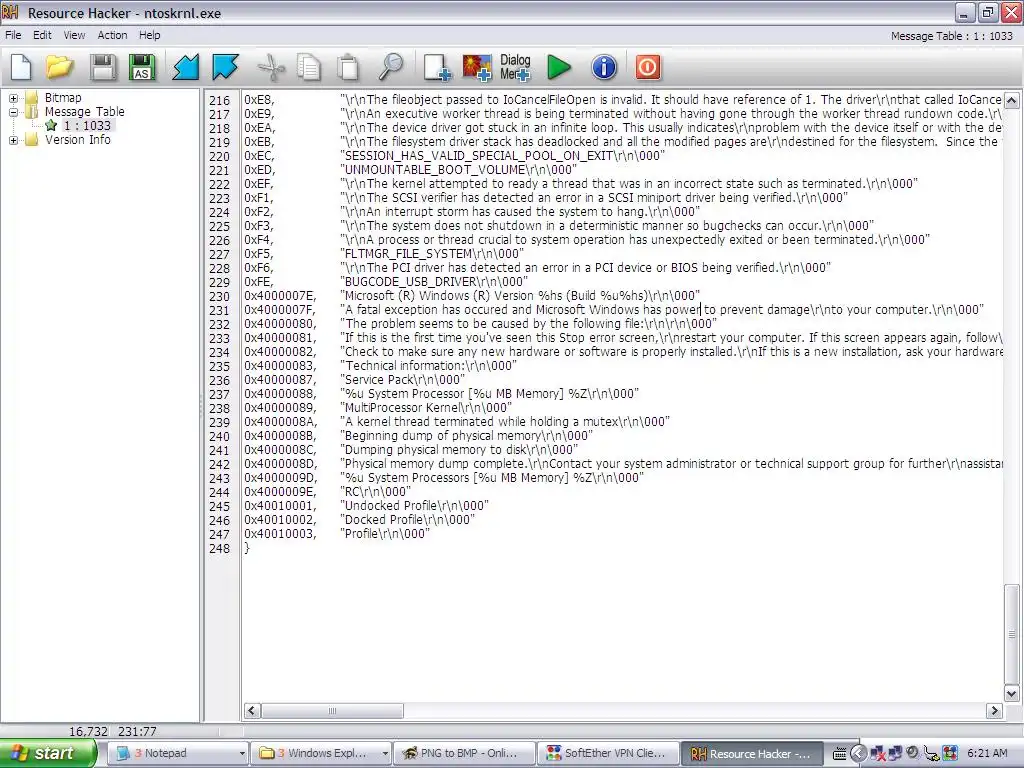Click the "Undocked Profile" line text
This screenshot has width=1024, height=768.
pos(414,505)
